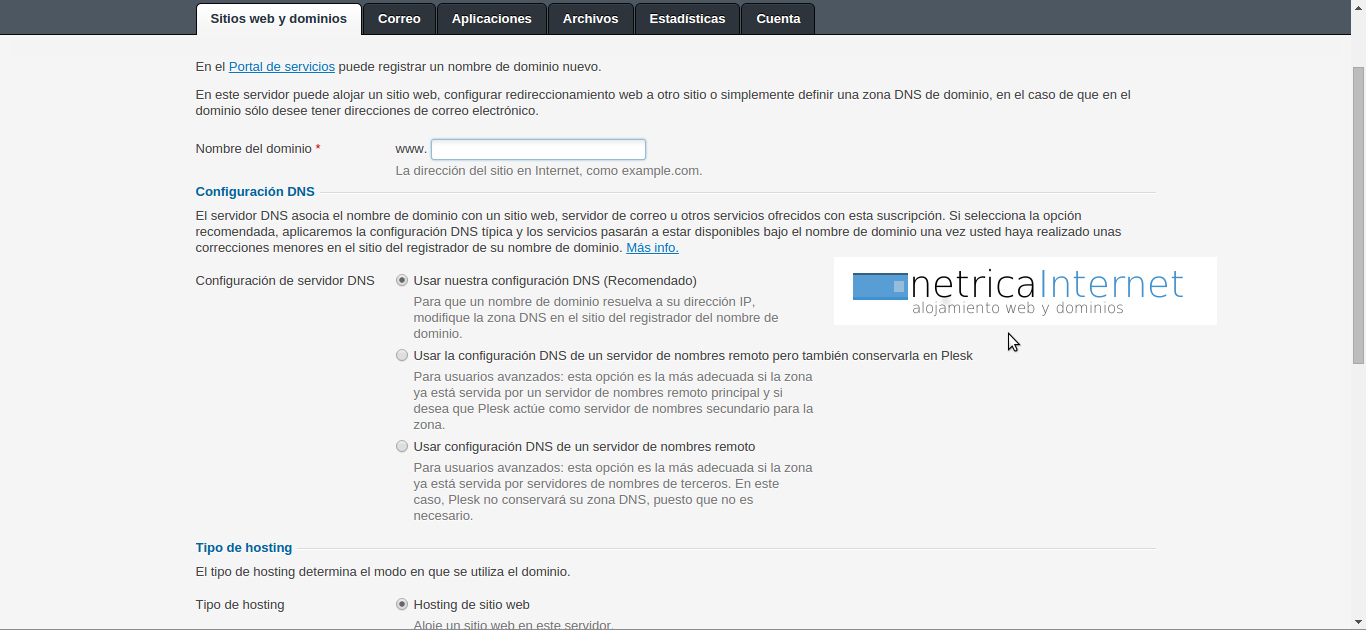Viewport: 1366px width, 630px height.
Task: Switch to the Correo tab
Action: [399, 19]
